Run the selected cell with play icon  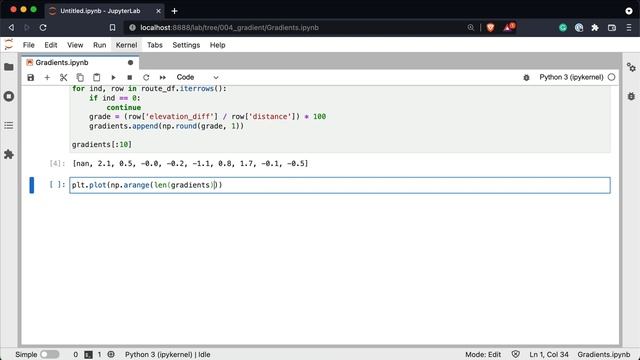(x=113, y=78)
